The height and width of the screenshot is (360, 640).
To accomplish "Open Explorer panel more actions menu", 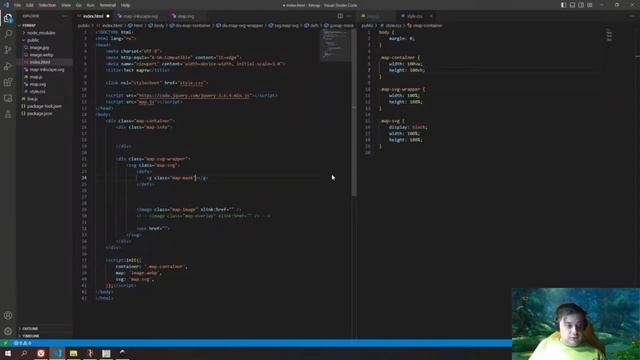I will click(65, 16).
